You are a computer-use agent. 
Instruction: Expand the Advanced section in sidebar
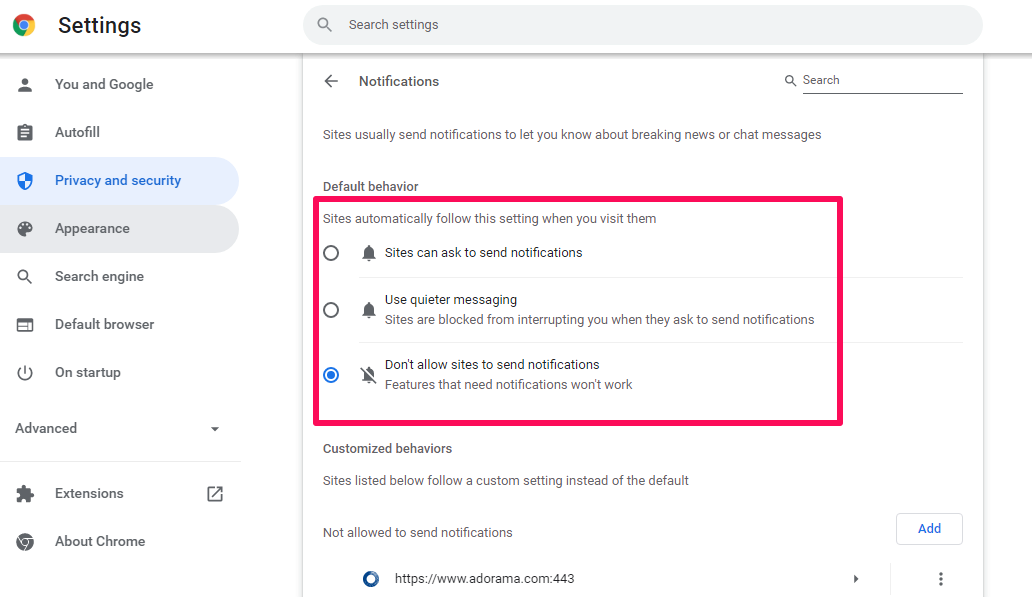click(119, 428)
